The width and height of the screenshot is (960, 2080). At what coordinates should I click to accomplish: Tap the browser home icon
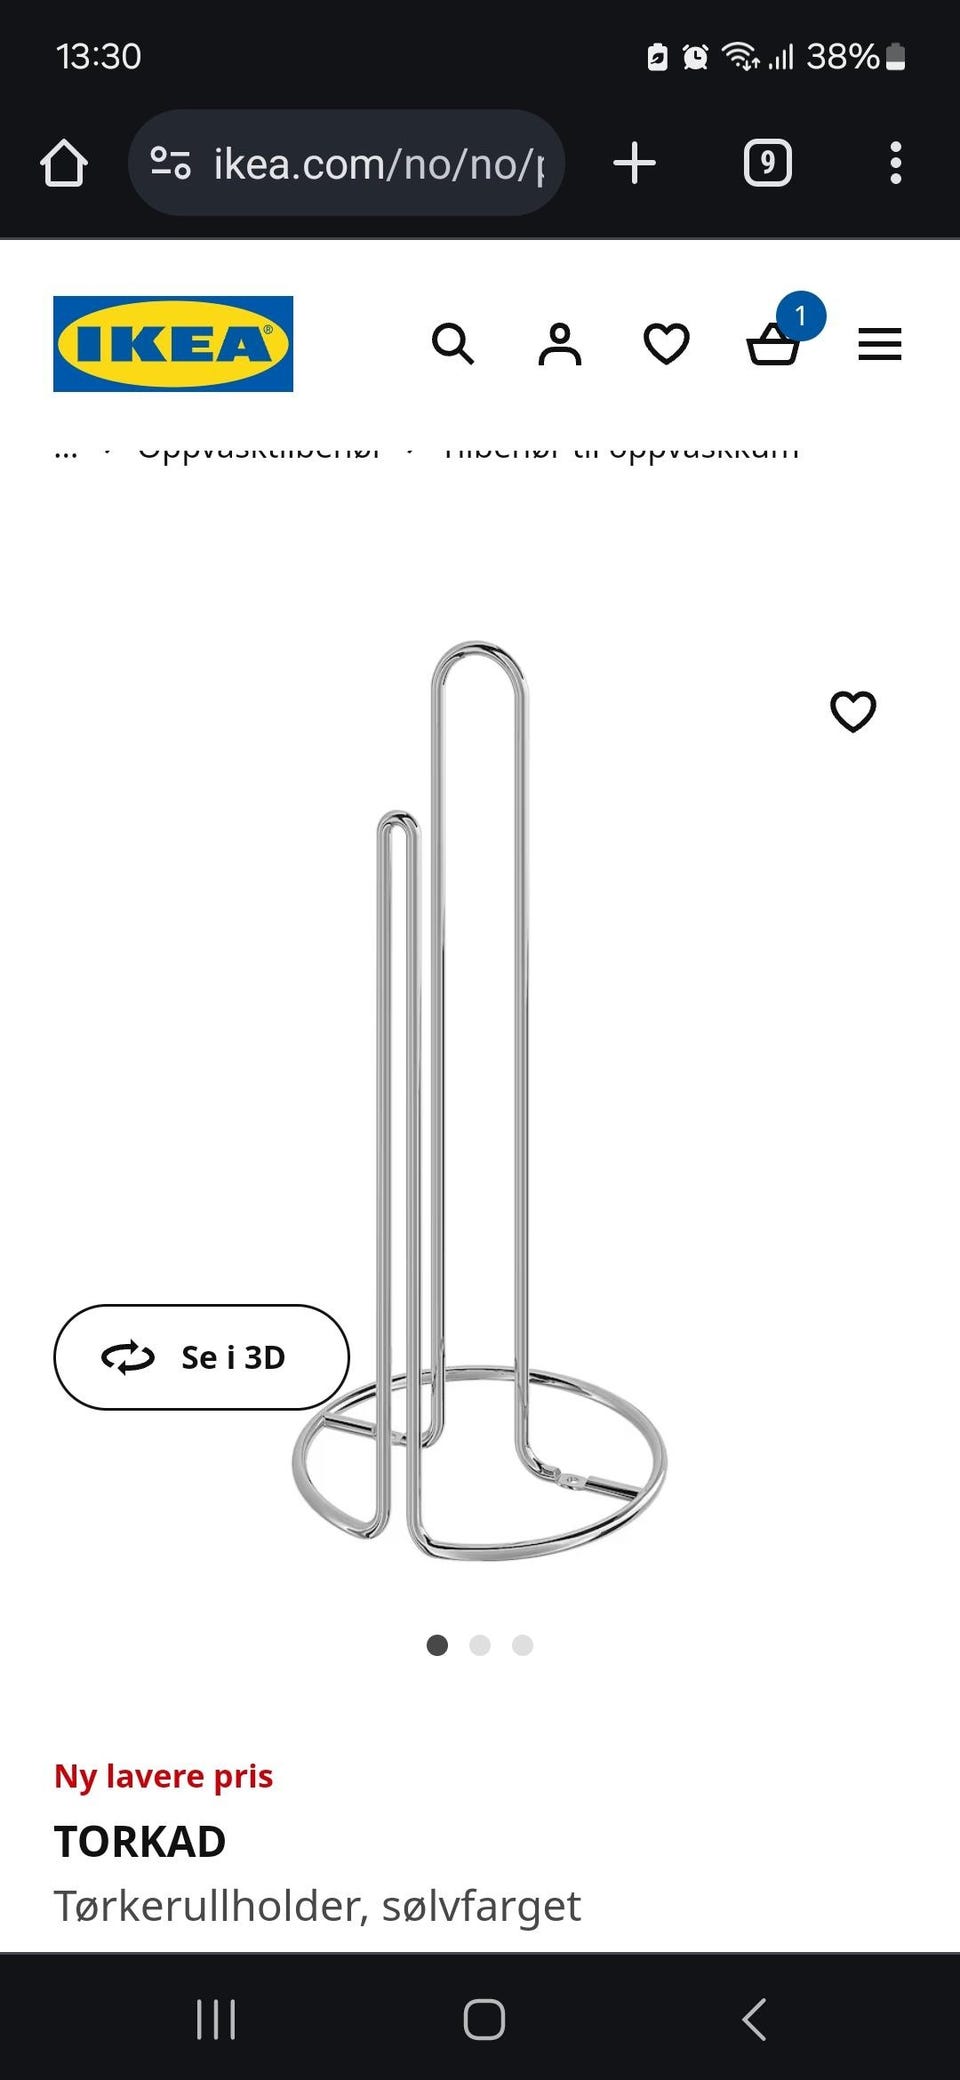64,163
